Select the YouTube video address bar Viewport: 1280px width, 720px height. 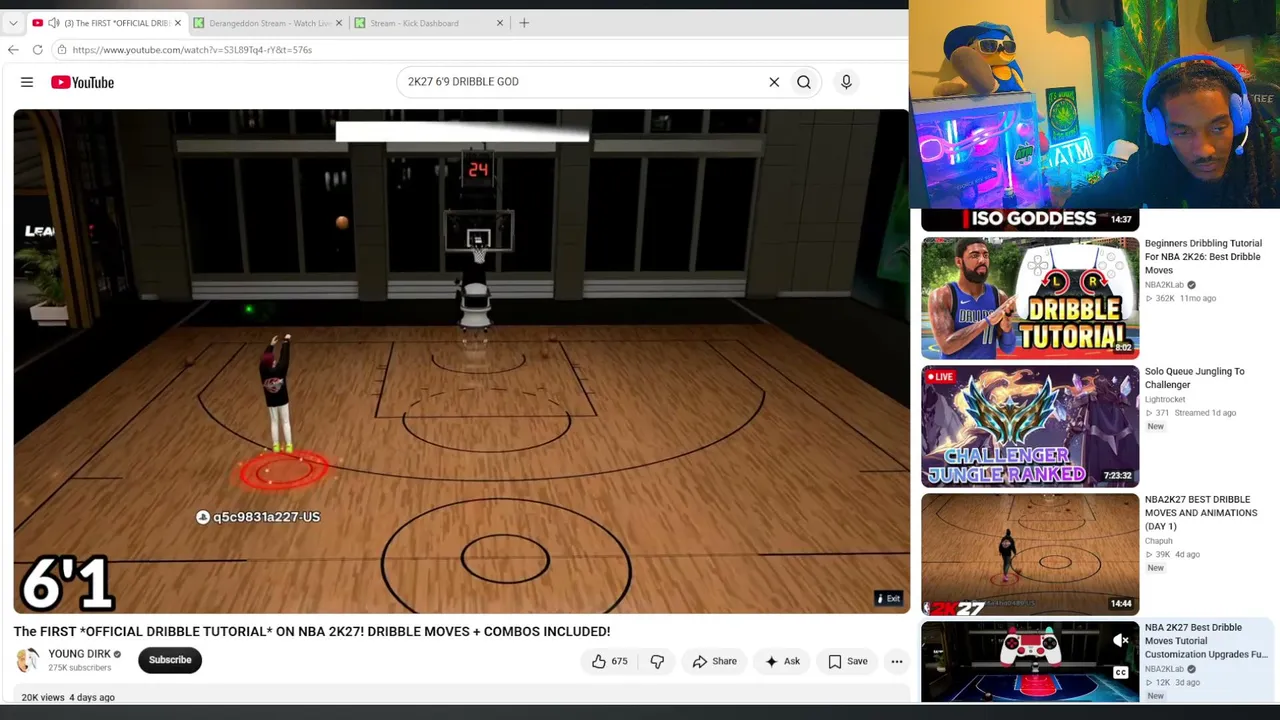click(480, 49)
